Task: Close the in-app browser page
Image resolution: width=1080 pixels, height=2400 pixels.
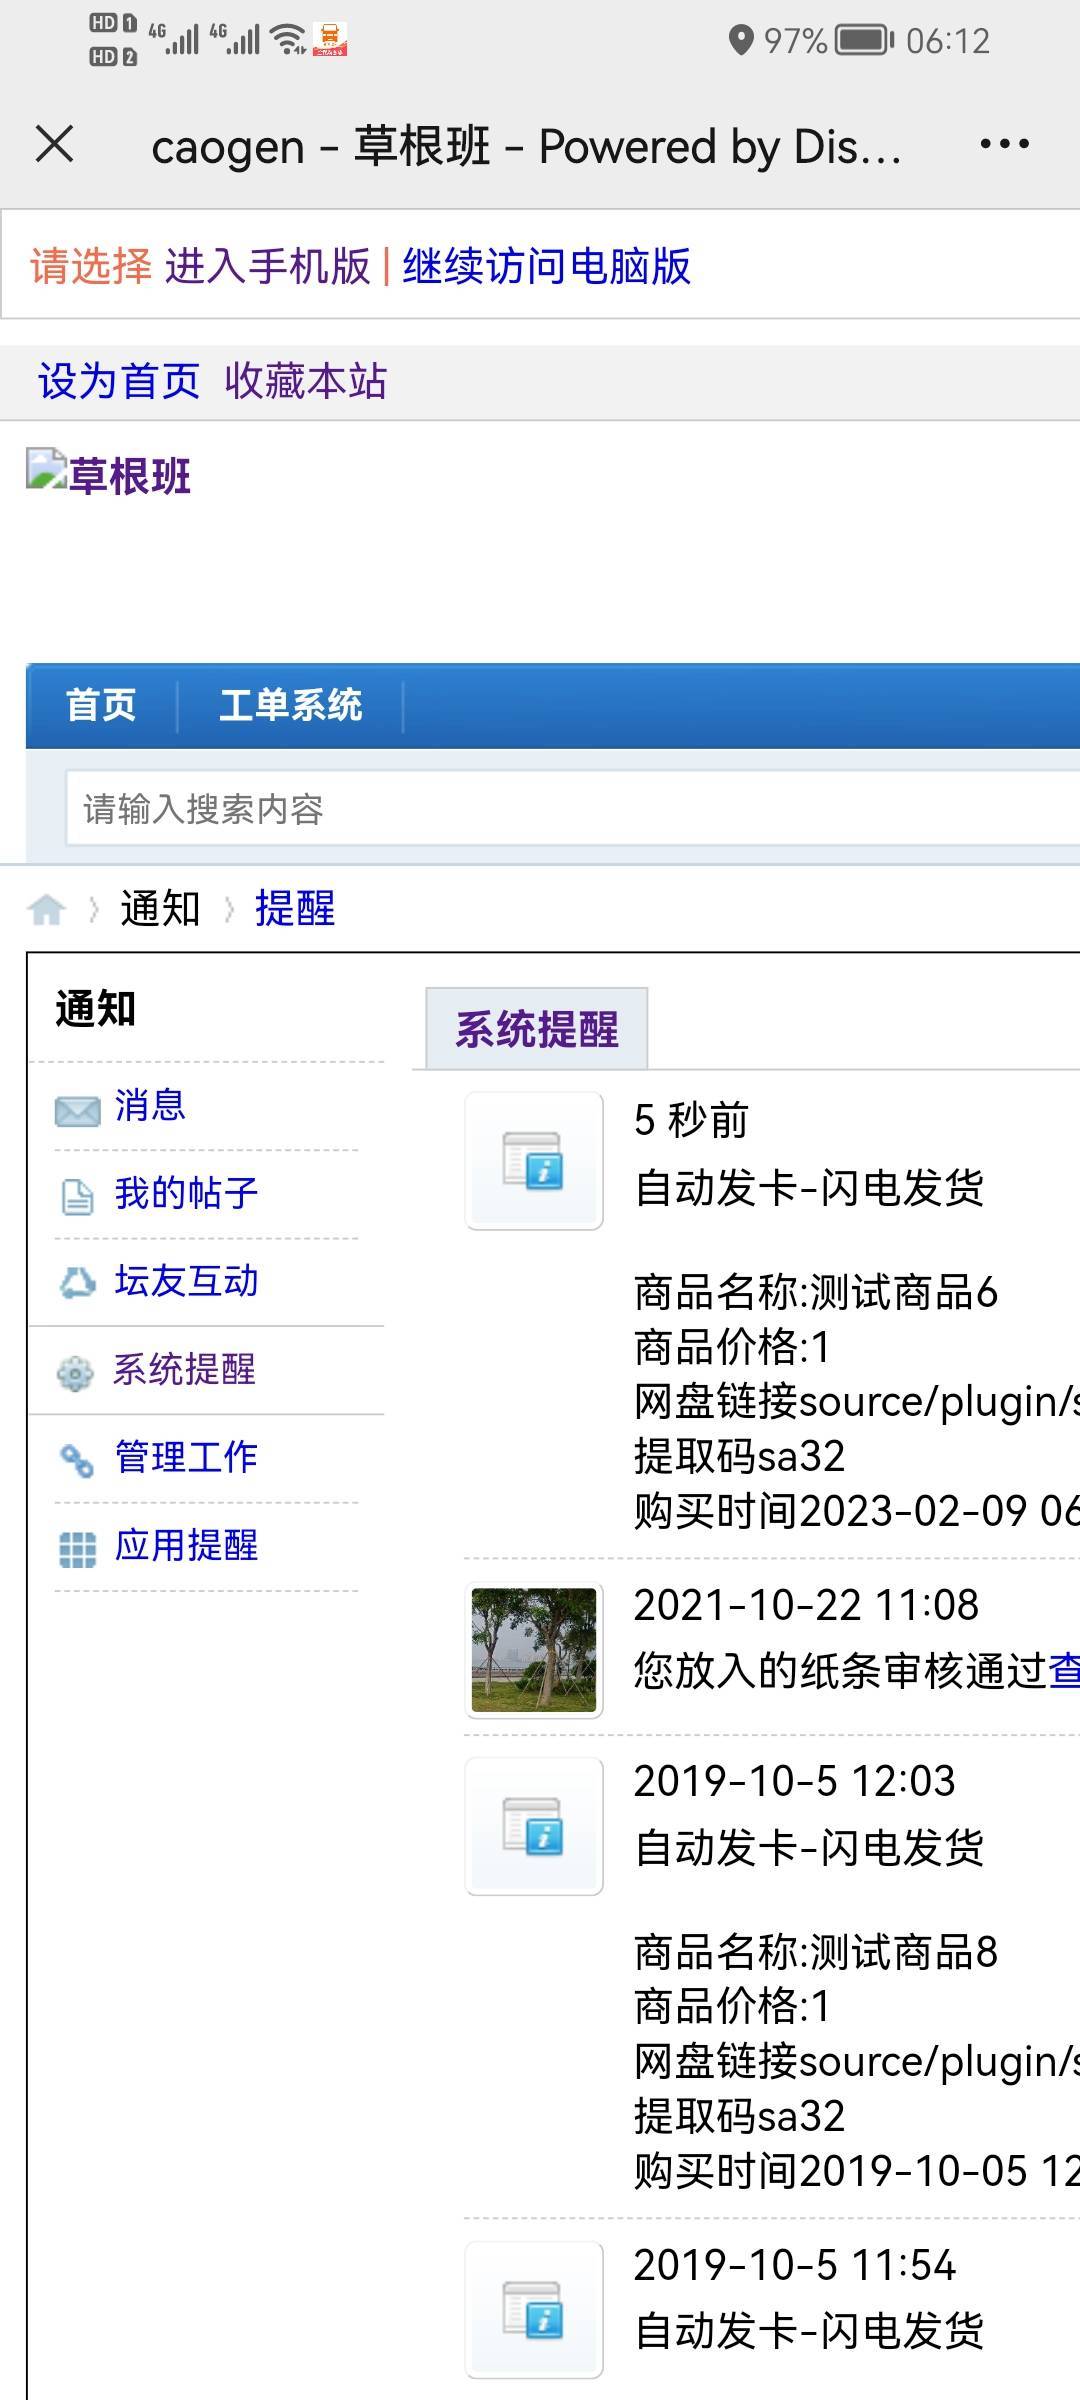Action: click(x=54, y=144)
